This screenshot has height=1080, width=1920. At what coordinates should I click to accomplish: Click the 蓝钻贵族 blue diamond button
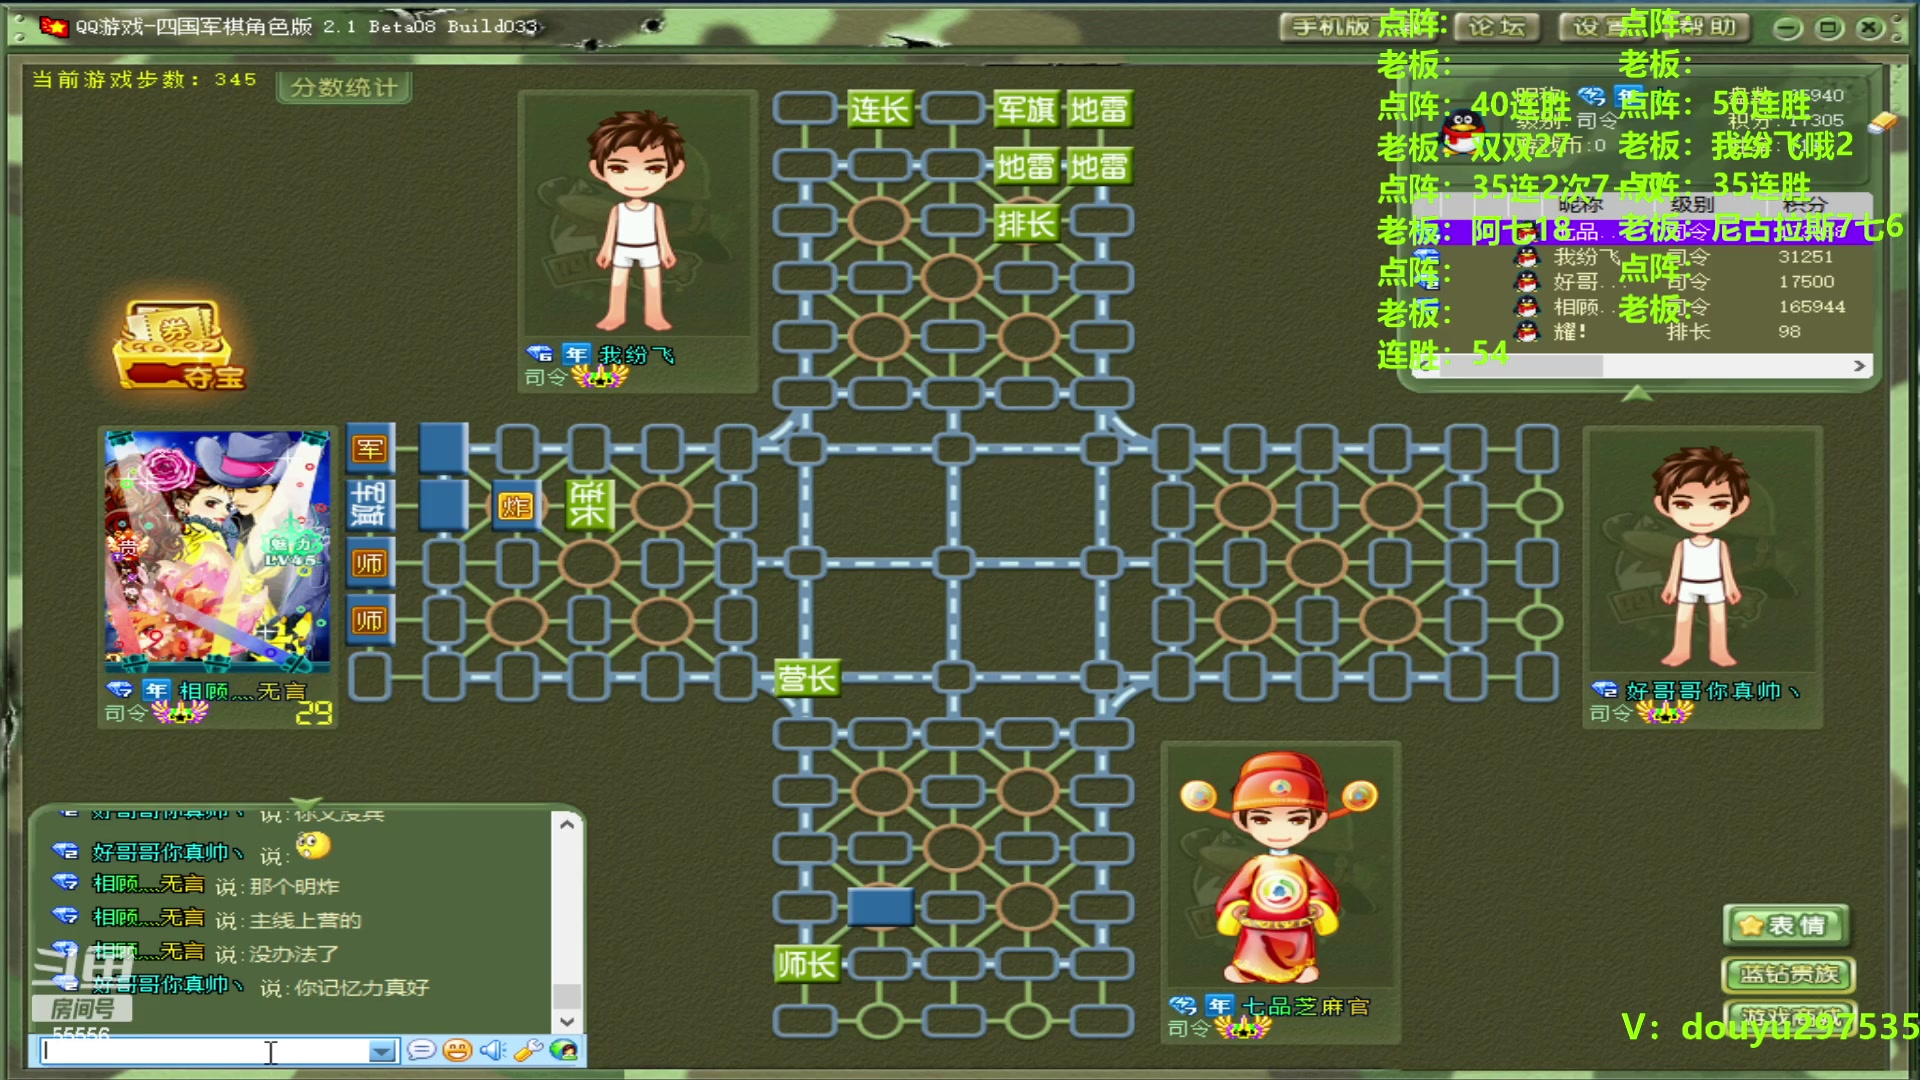click(x=1788, y=974)
